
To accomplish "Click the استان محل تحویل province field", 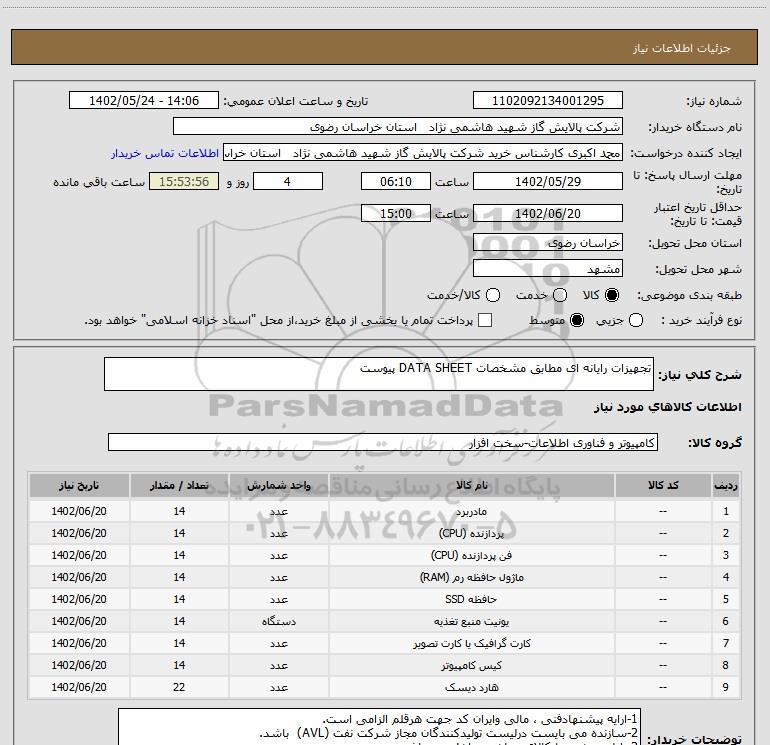I will 546,243.
